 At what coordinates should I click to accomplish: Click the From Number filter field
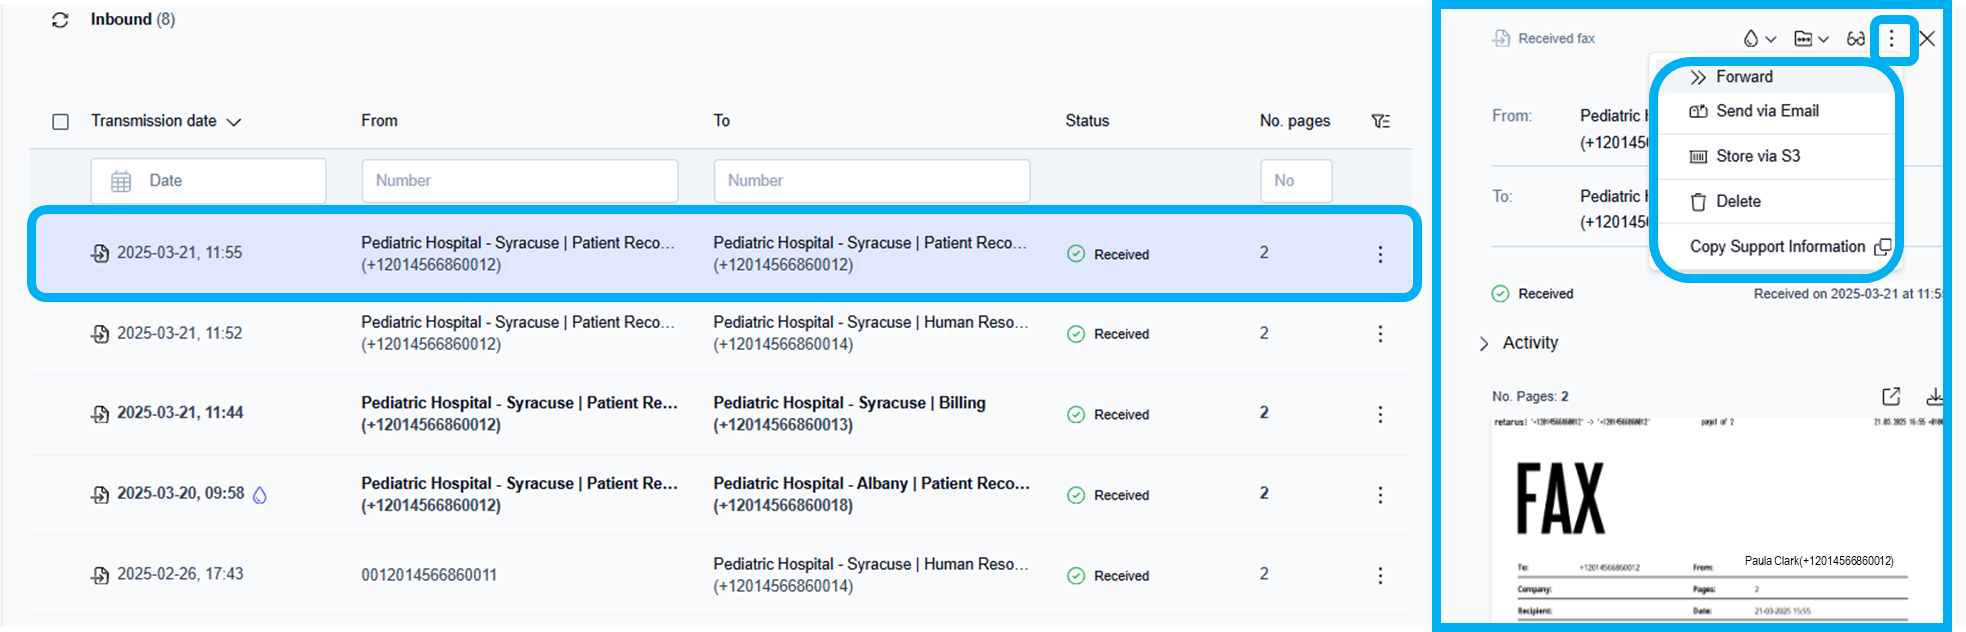519,181
